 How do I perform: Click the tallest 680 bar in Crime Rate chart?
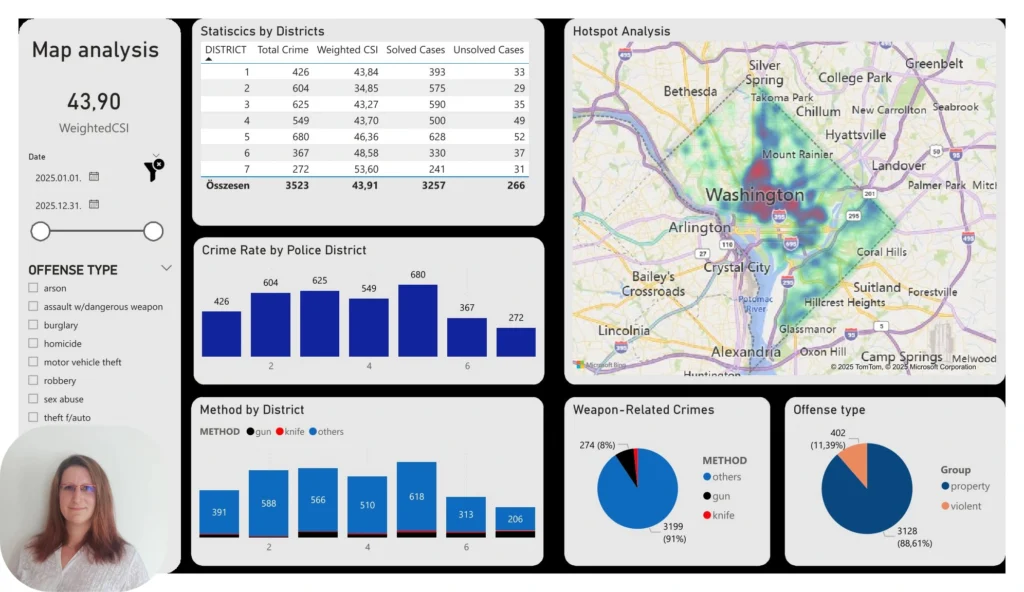point(417,320)
